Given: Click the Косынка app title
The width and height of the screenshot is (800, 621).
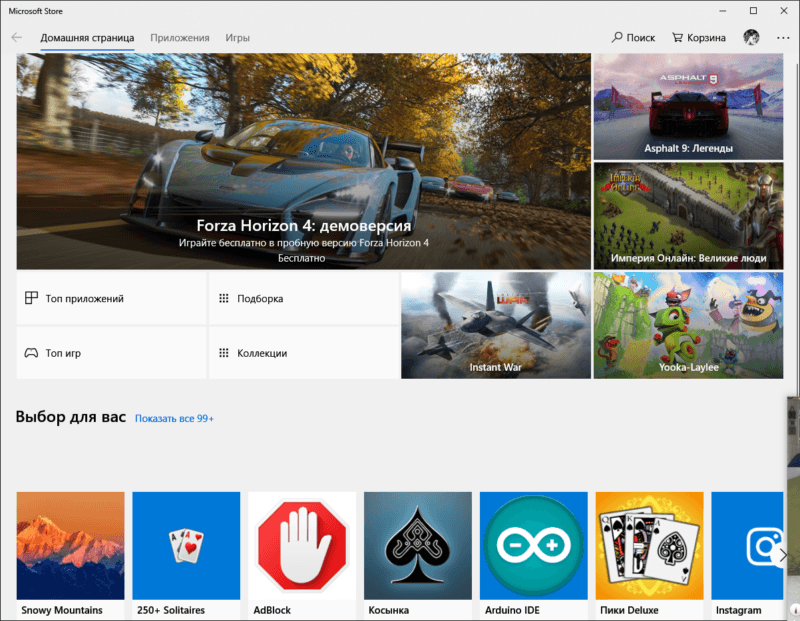Looking at the screenshot, I should point(389,610).
